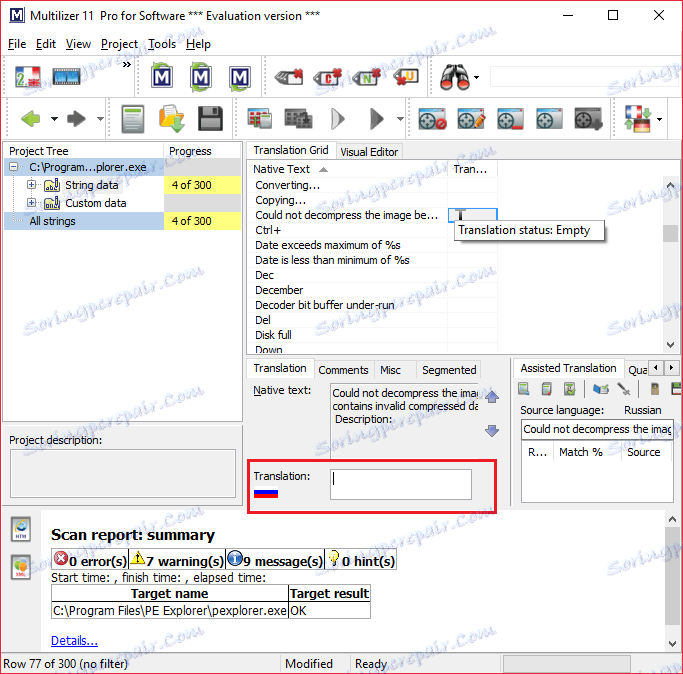Open the Help menu

198,44
